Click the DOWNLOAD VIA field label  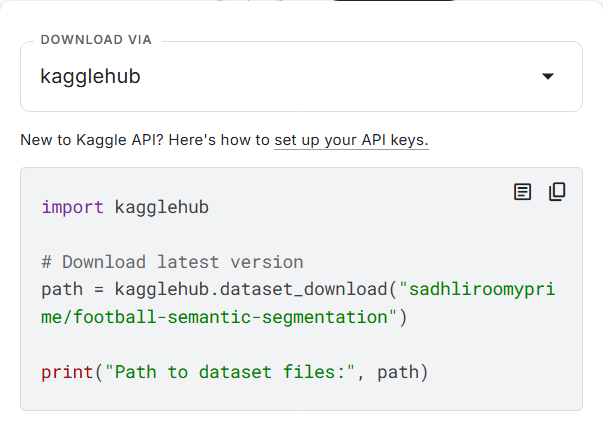pyautogui.click(x=98, y=41)
